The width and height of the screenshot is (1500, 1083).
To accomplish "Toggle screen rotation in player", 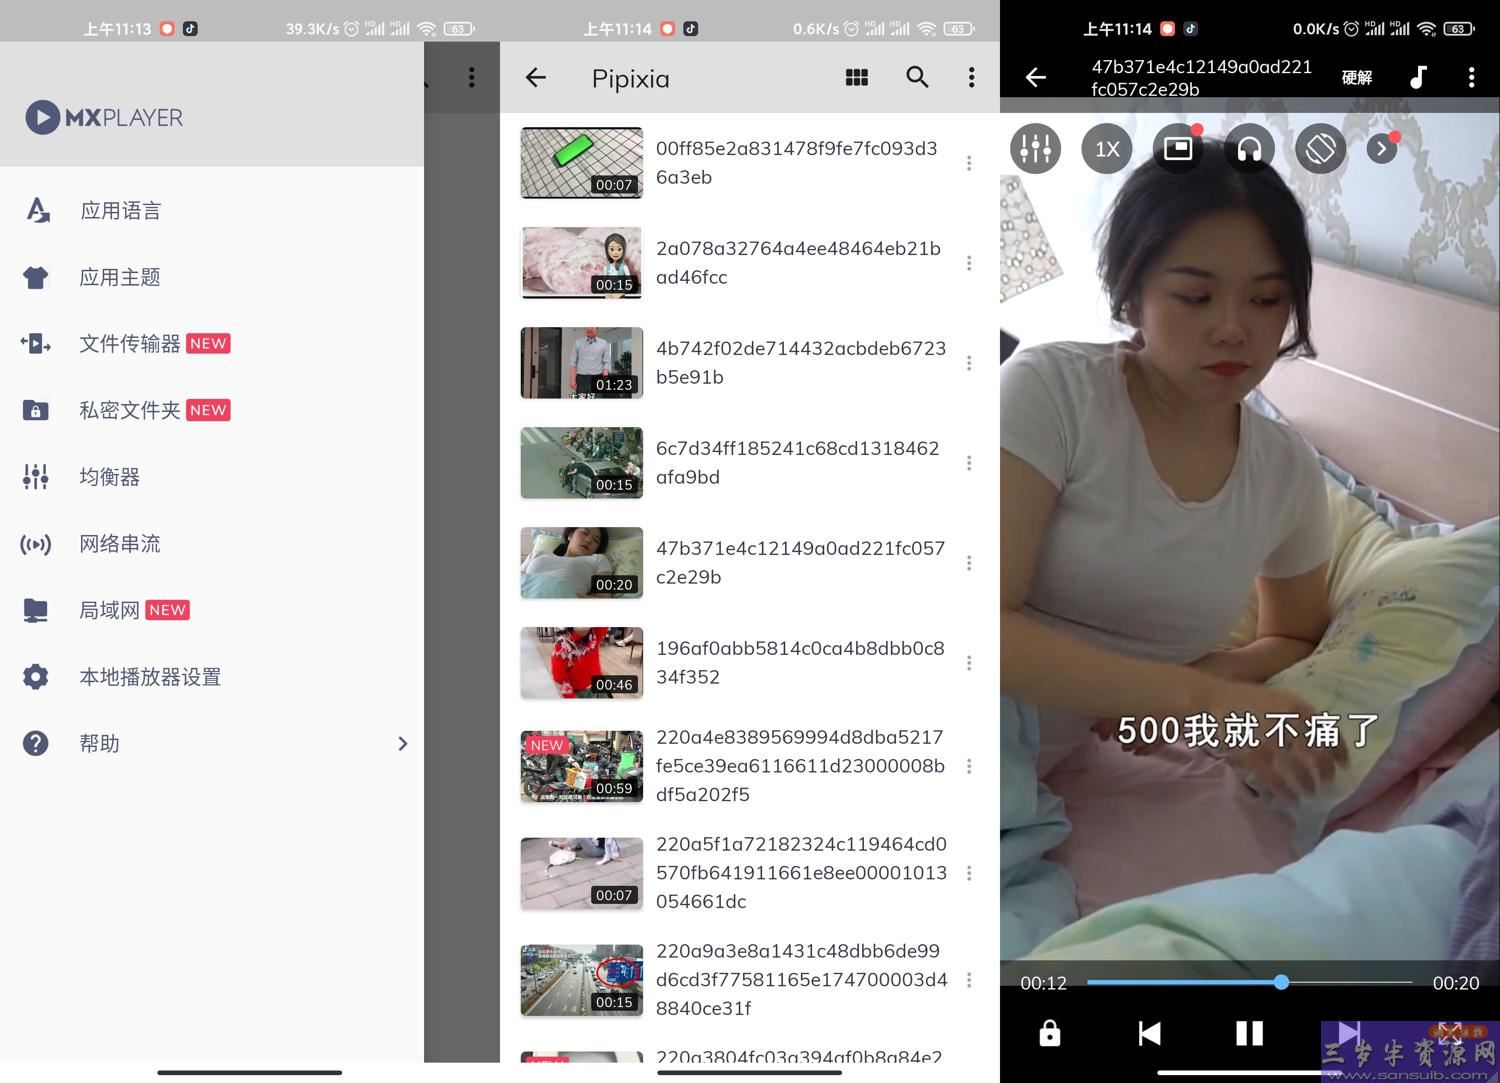I will tap(1320, 149).
